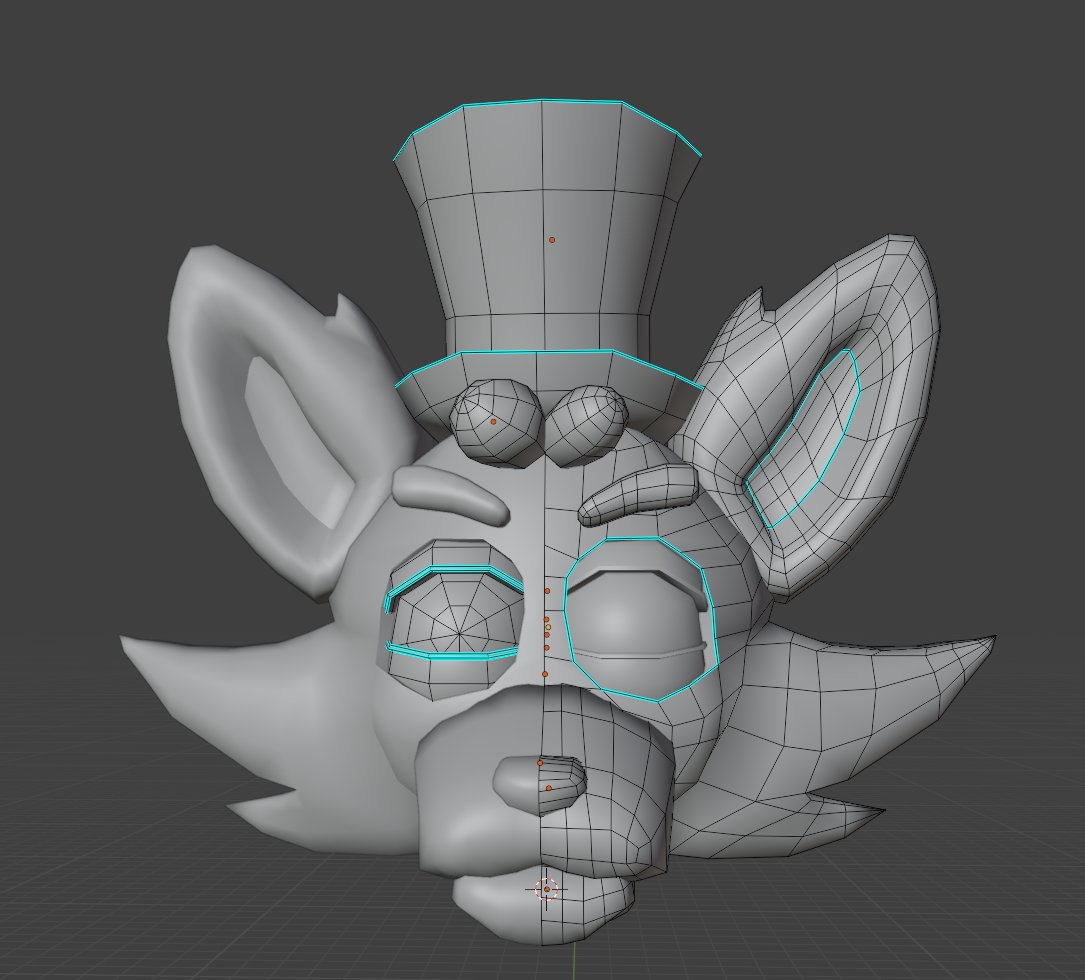Select the lower jaw mesh

coord(544,908)
